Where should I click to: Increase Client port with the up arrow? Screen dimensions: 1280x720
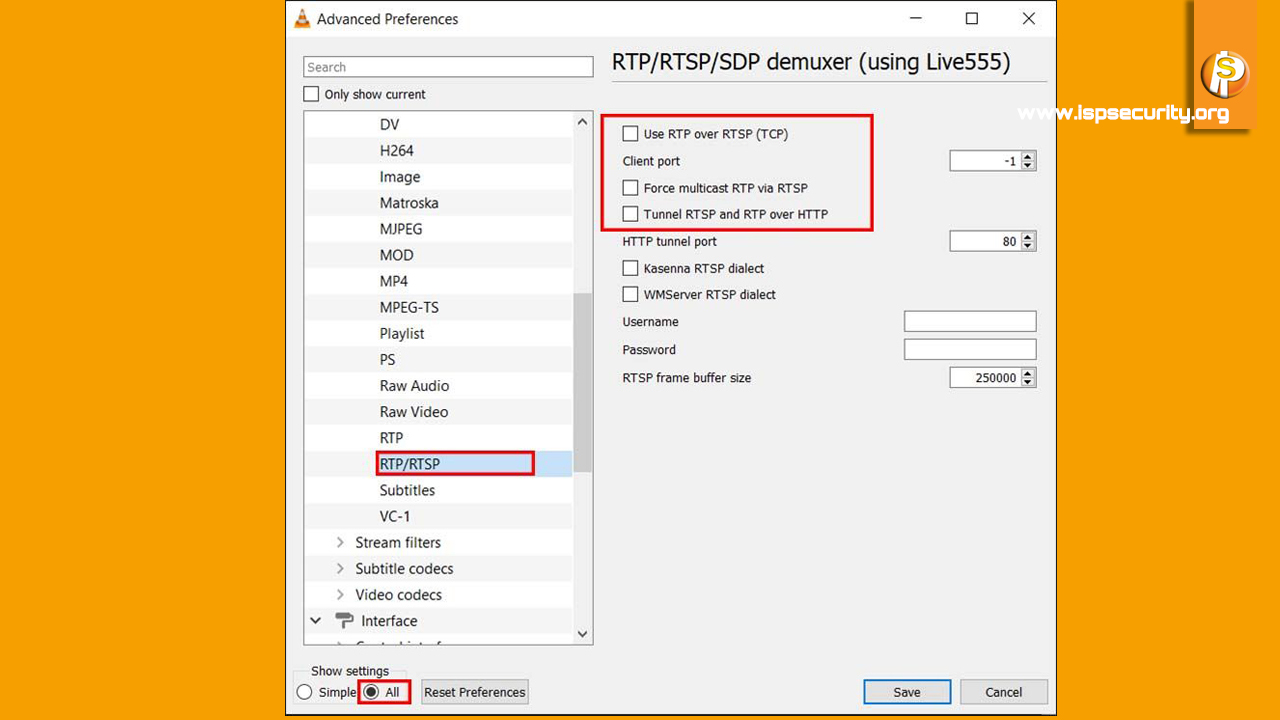1028,157
